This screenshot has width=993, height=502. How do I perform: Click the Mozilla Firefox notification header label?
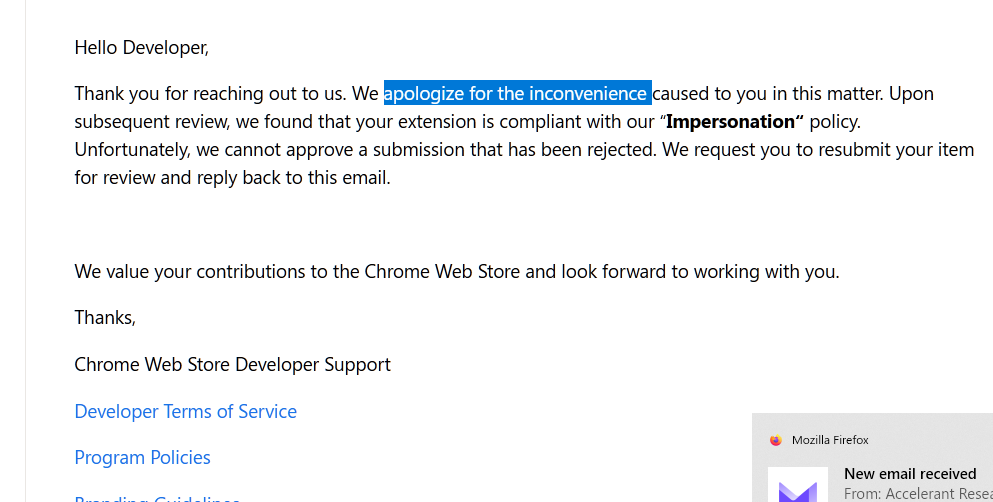[830, 440]
